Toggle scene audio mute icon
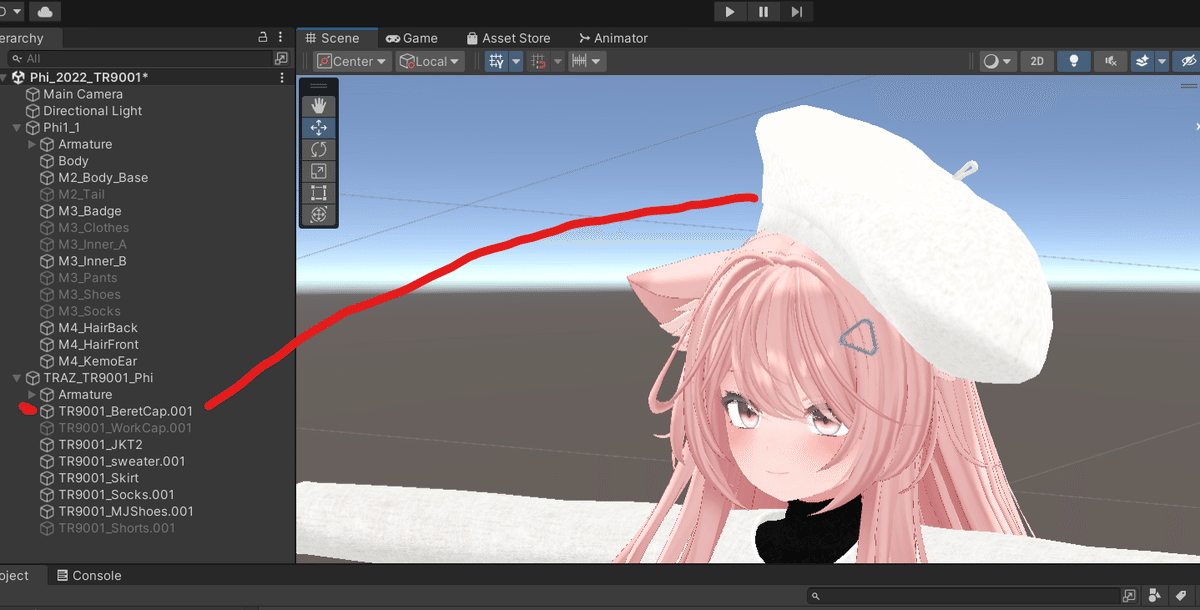 pyautogui.click(x=1110, y=61)
